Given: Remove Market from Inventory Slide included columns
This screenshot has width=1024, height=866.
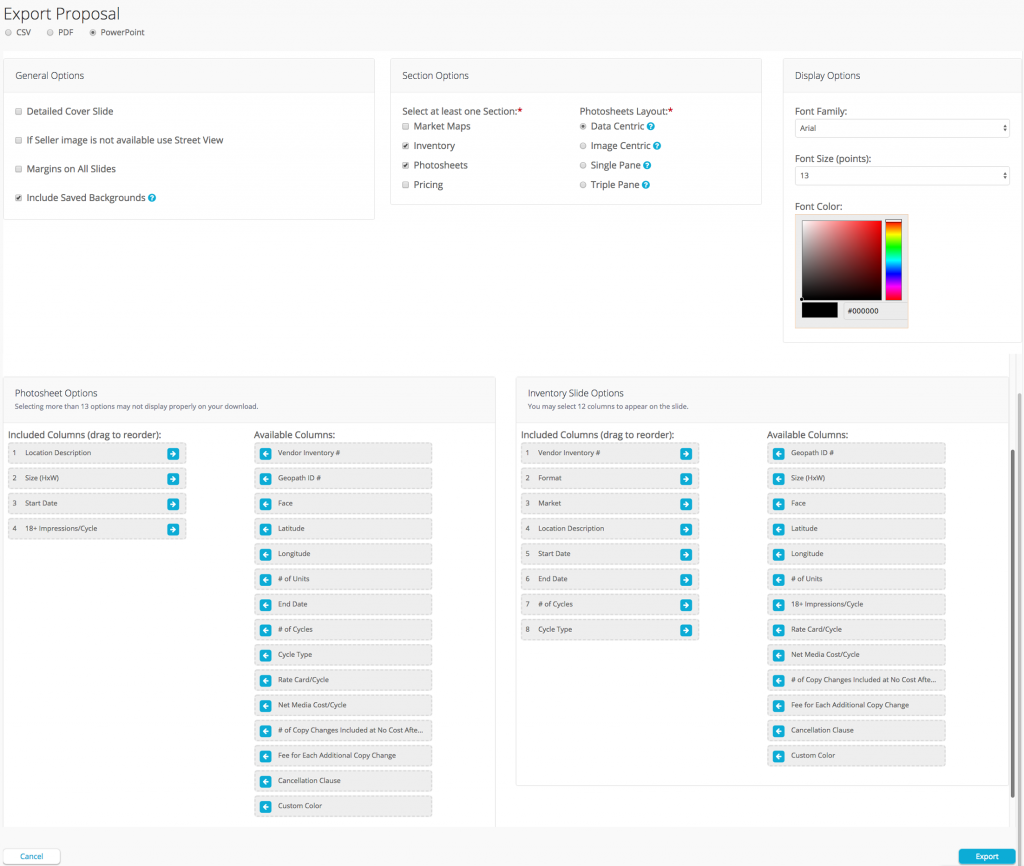Looking at the screenshot, I should click(x=686, y=504).
